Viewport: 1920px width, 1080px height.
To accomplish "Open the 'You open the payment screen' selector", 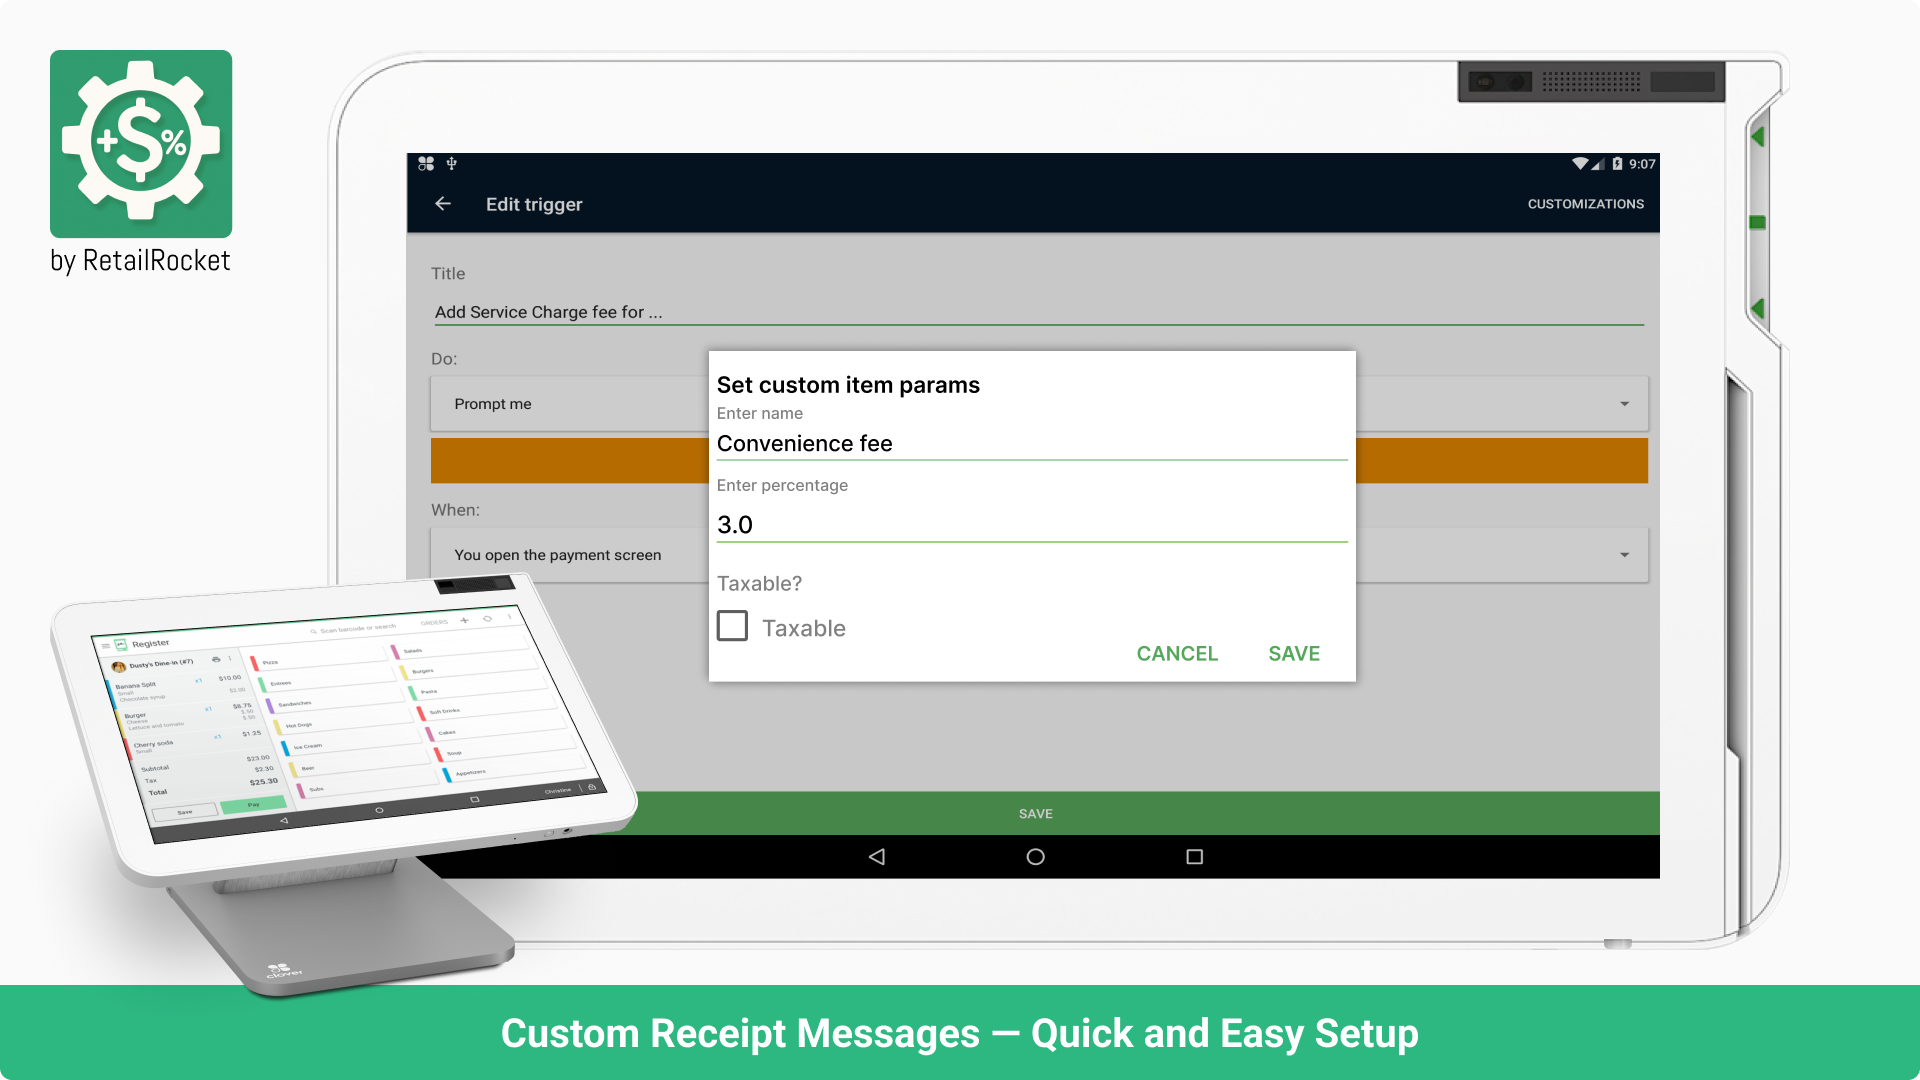I will tap(558, 555).
